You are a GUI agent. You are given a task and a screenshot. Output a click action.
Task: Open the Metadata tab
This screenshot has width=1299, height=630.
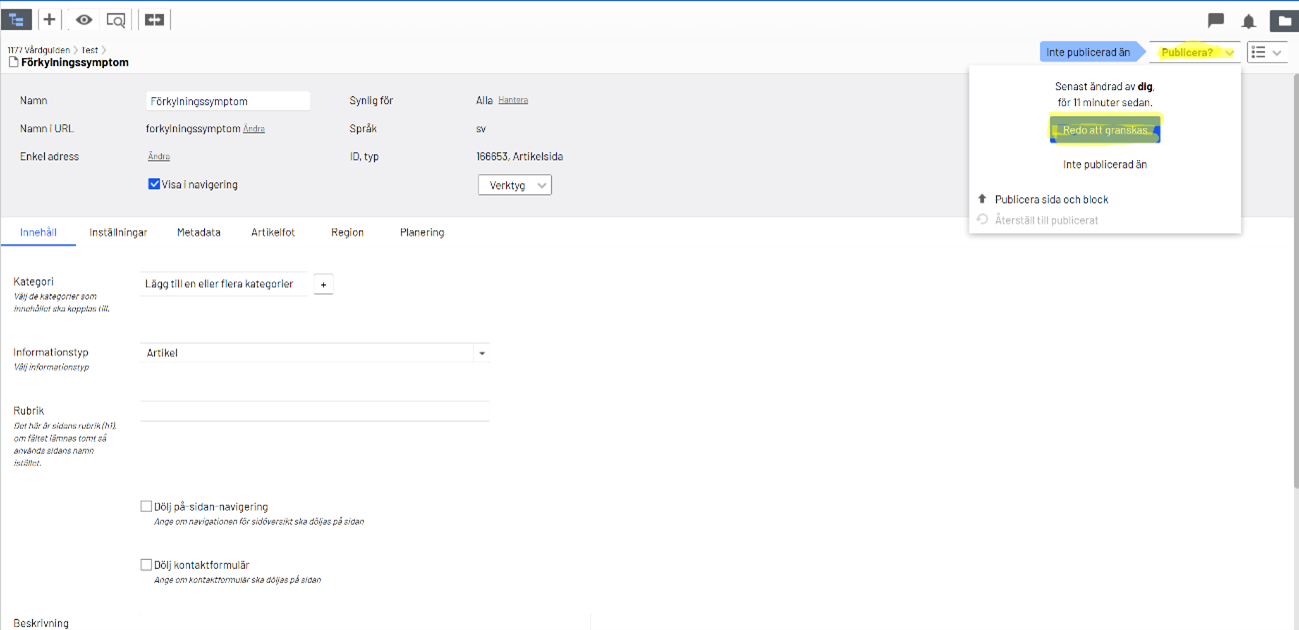199,232
